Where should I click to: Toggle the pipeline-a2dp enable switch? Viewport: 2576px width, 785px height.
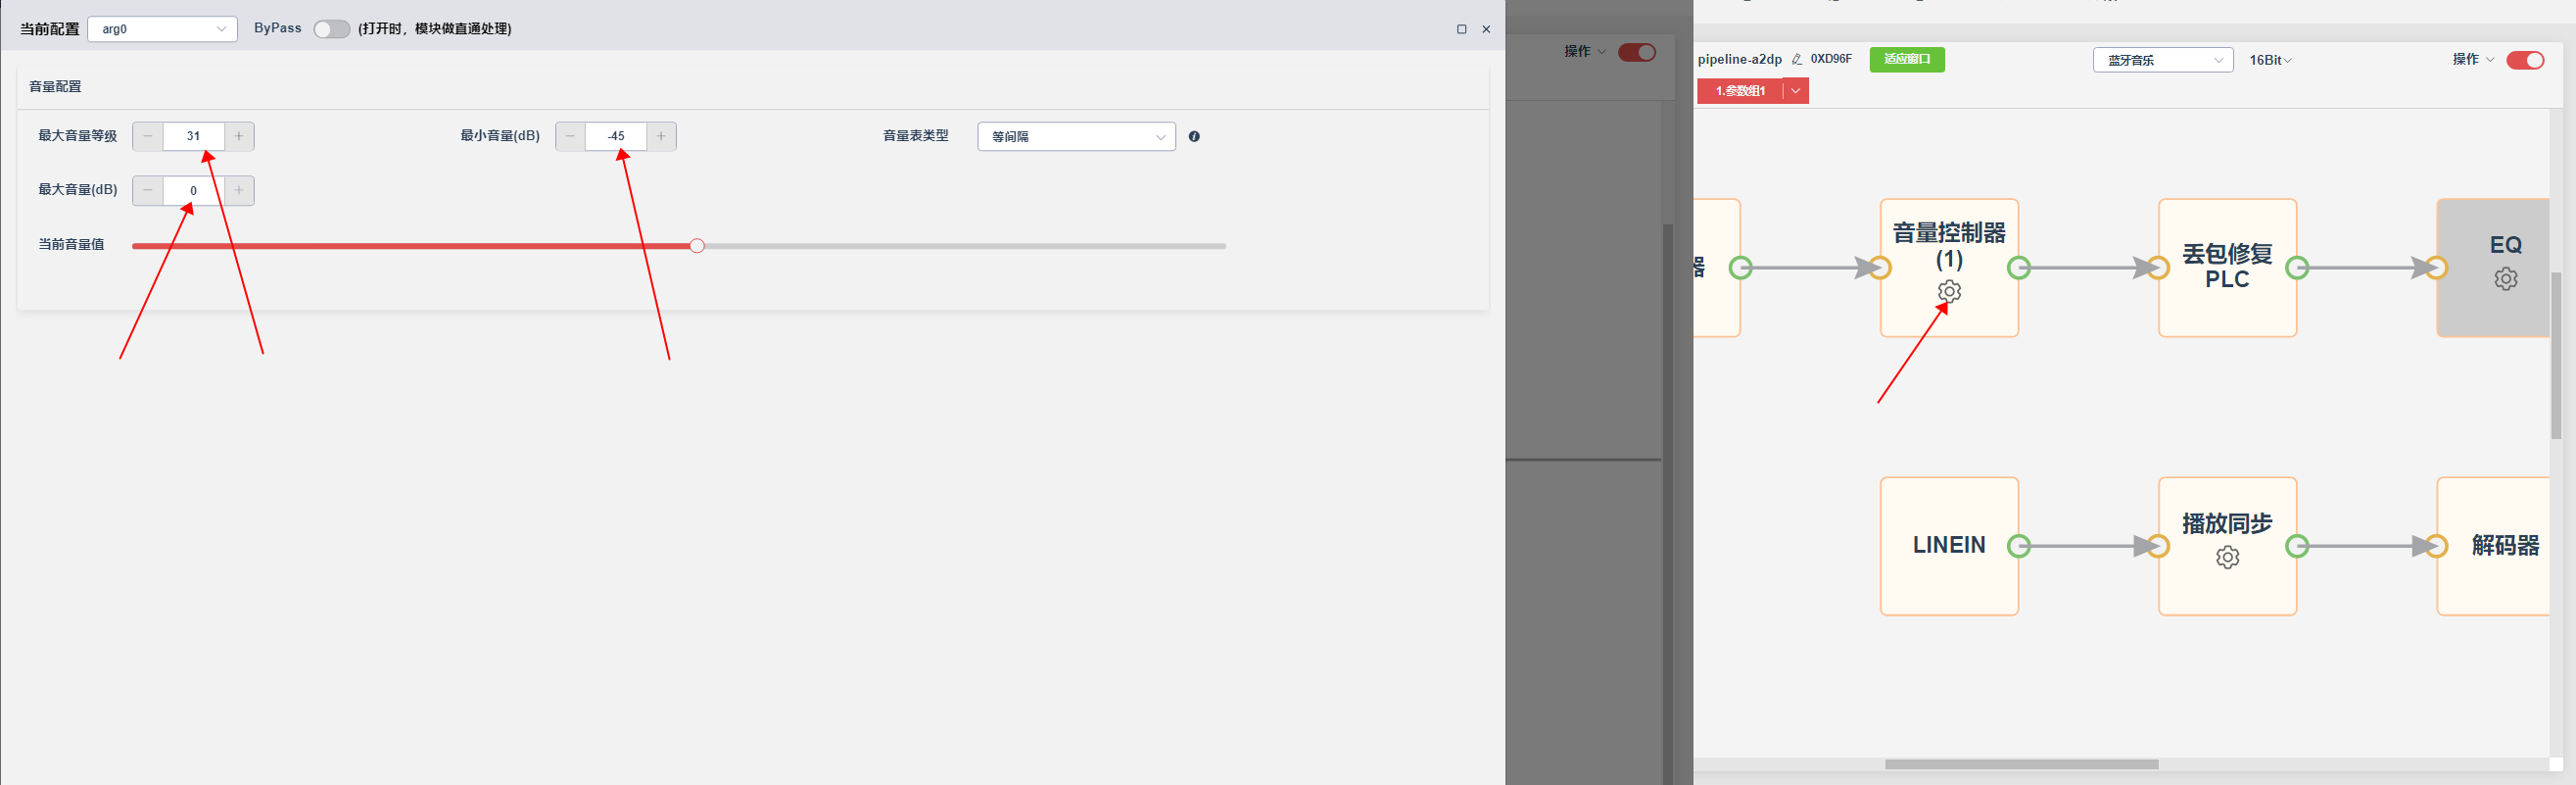pos(2525,60)
